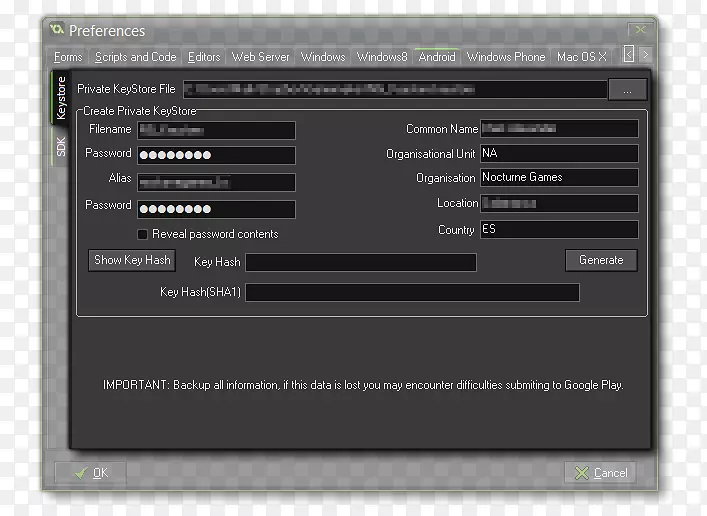Focus the Country text field
Image resolution: width=707 pixels, height=516 pixels.
point(558,230)
